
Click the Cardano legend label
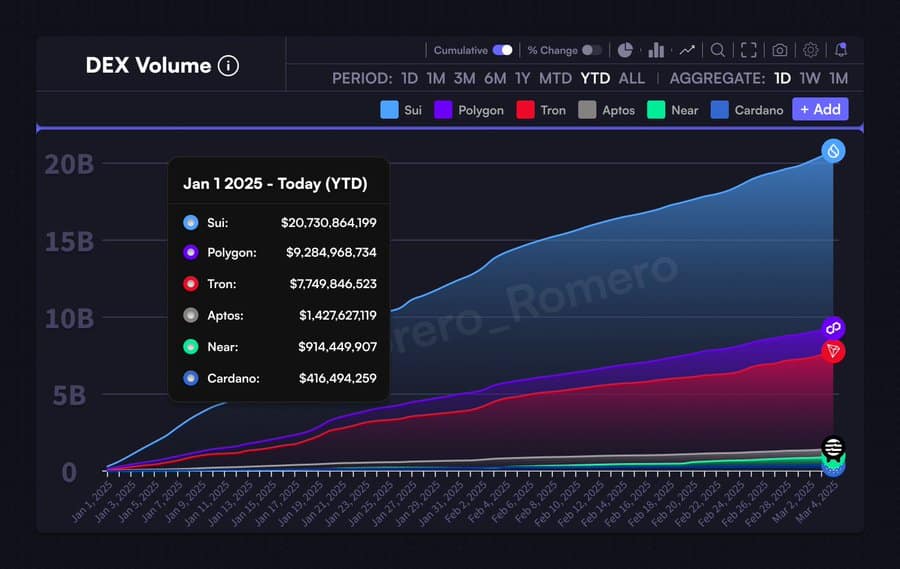coord(759,110)
